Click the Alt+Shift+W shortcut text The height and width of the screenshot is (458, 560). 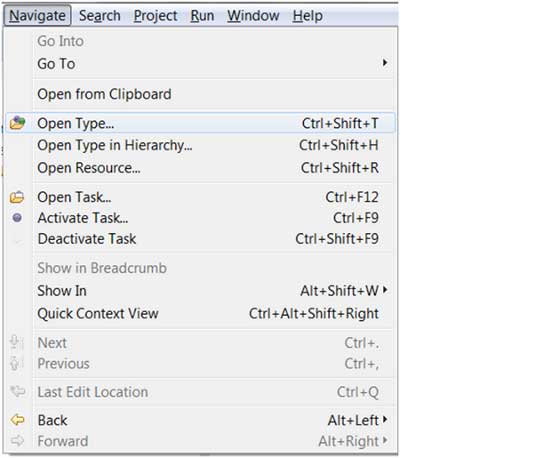tap(339, 291)
